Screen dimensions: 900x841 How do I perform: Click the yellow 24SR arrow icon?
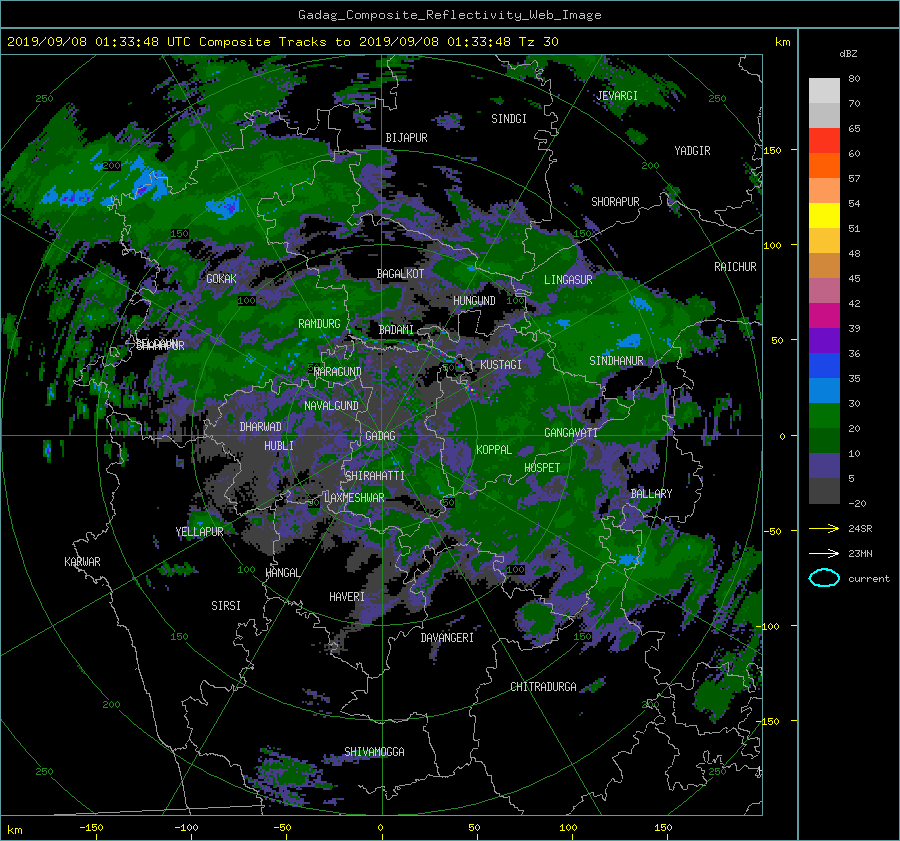[824, 528]
